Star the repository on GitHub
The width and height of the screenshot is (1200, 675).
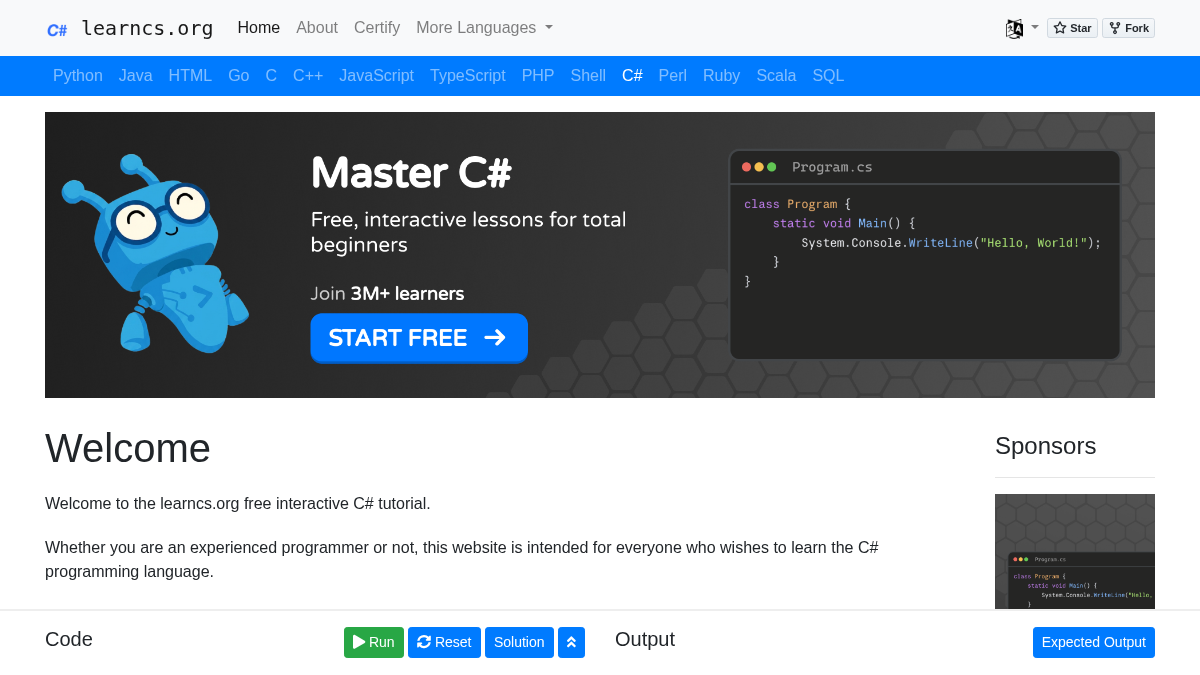tap(1072, 28)
